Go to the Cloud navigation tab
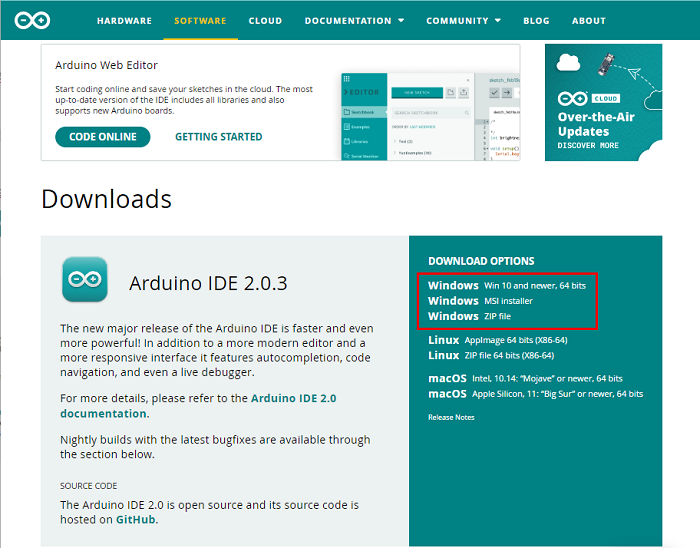 click(x=265, y=20)
